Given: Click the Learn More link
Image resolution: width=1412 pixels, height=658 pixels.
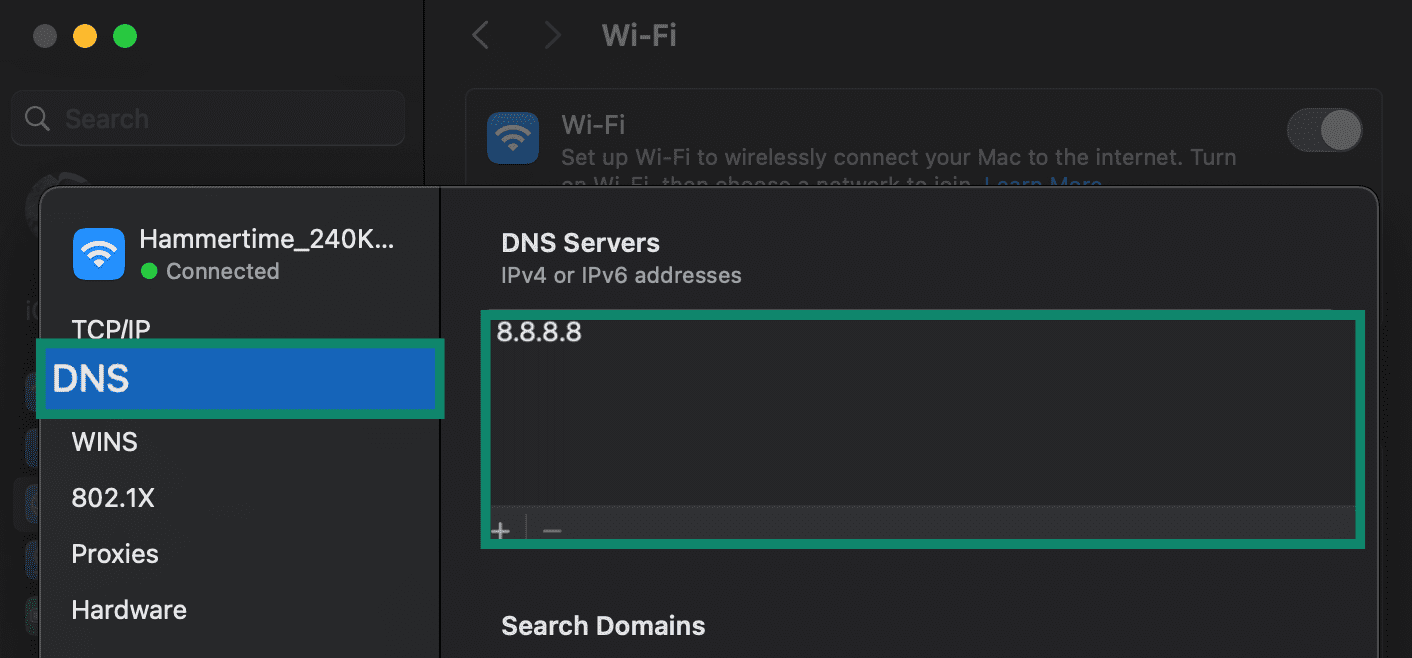Looking at the screenshot, I should (1043, 184).
